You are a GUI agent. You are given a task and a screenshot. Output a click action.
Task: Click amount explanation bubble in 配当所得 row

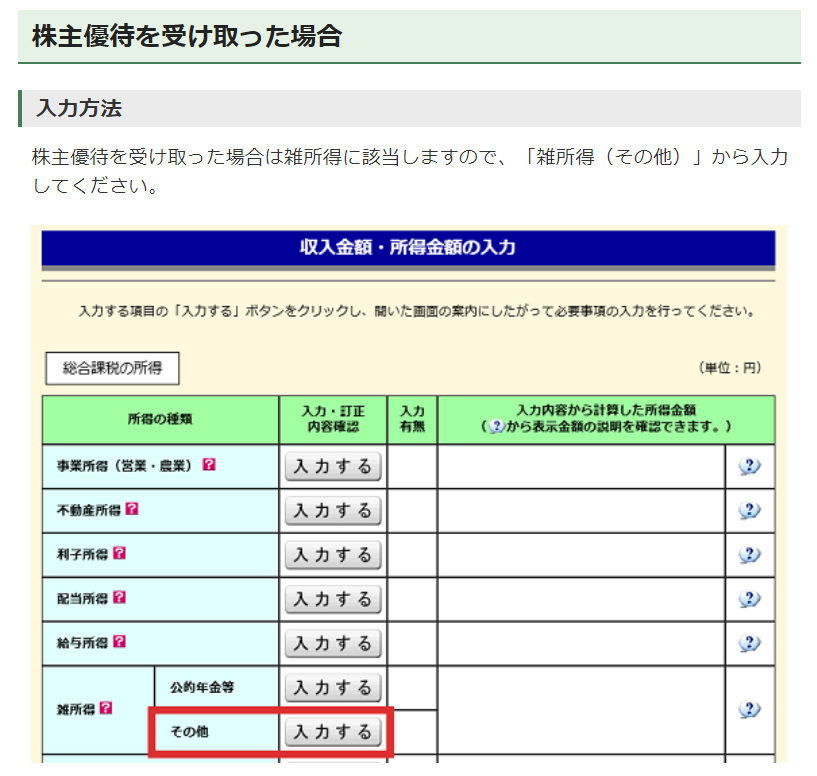pyautogui.click(x=749, y=599)
